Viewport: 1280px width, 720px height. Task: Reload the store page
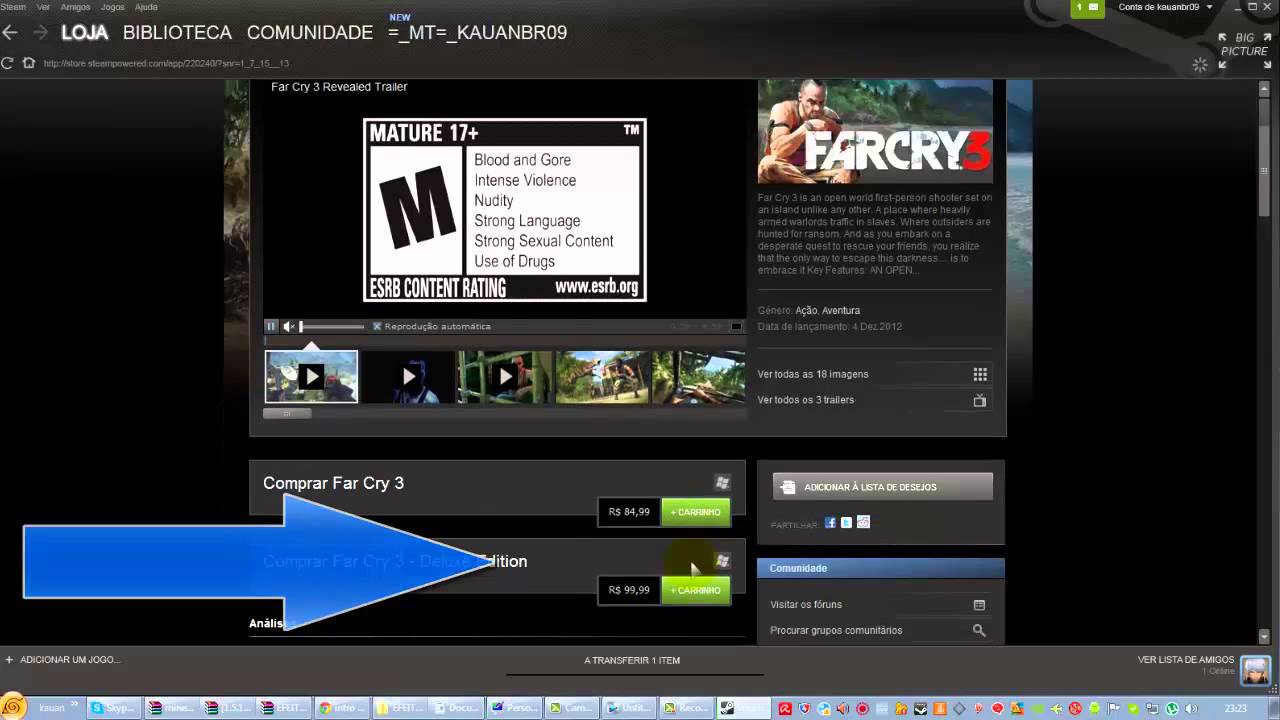point(7,63)
